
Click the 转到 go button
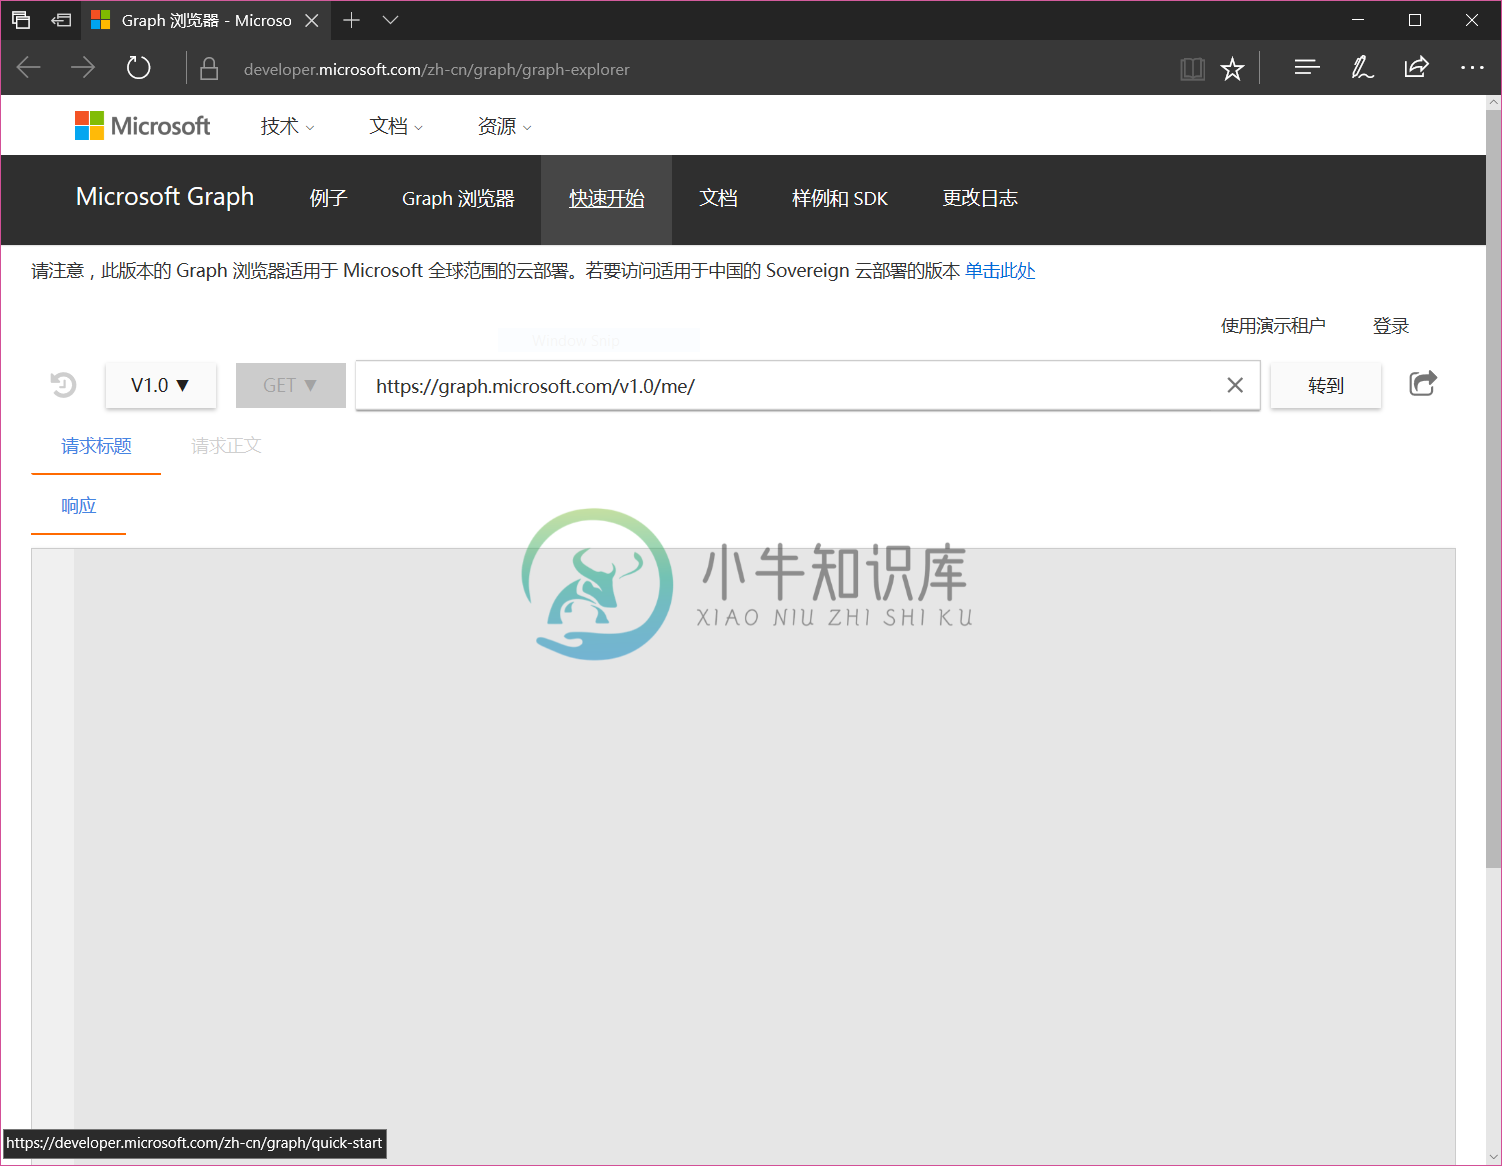pos(1326,385)
